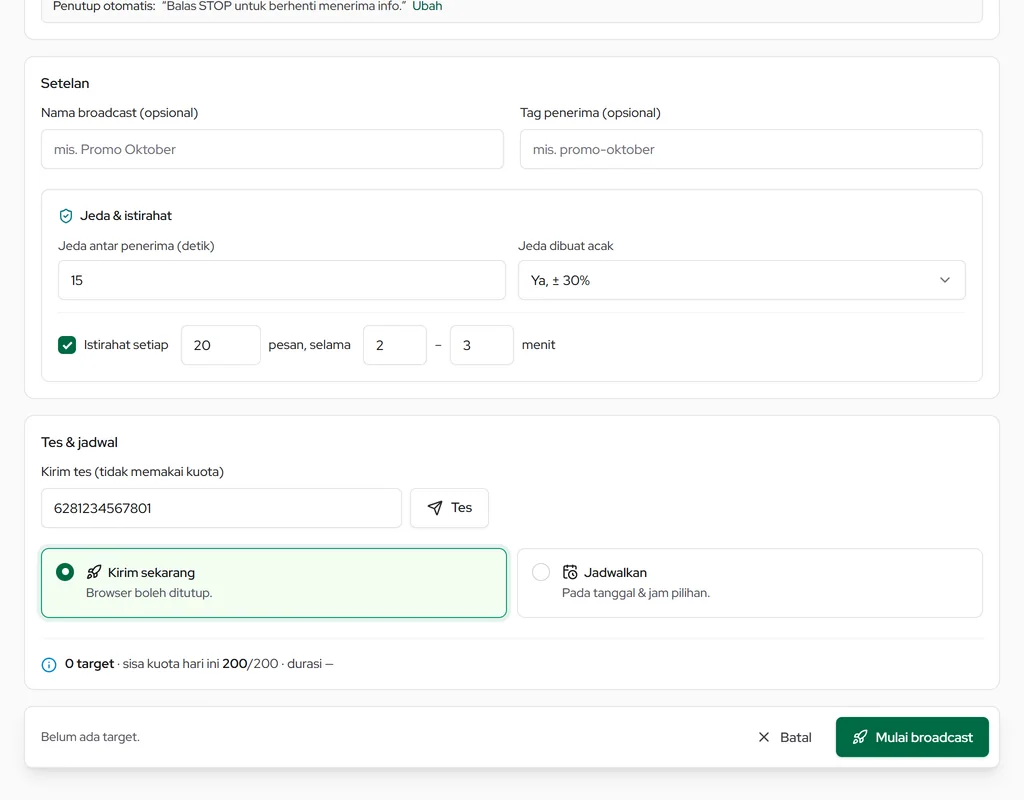Click the Jeda antar penerima field showing 15

pos(281,280)
